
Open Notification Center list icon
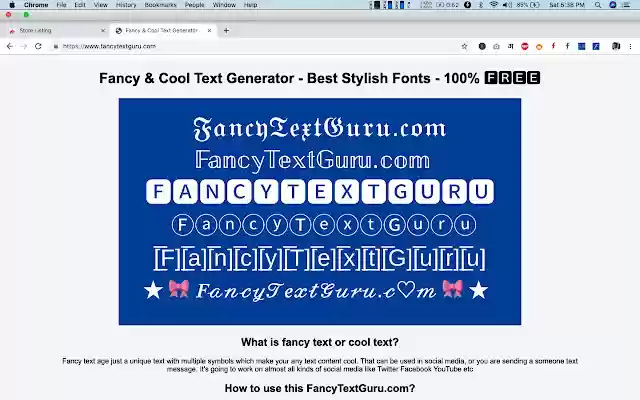(626, 5)
